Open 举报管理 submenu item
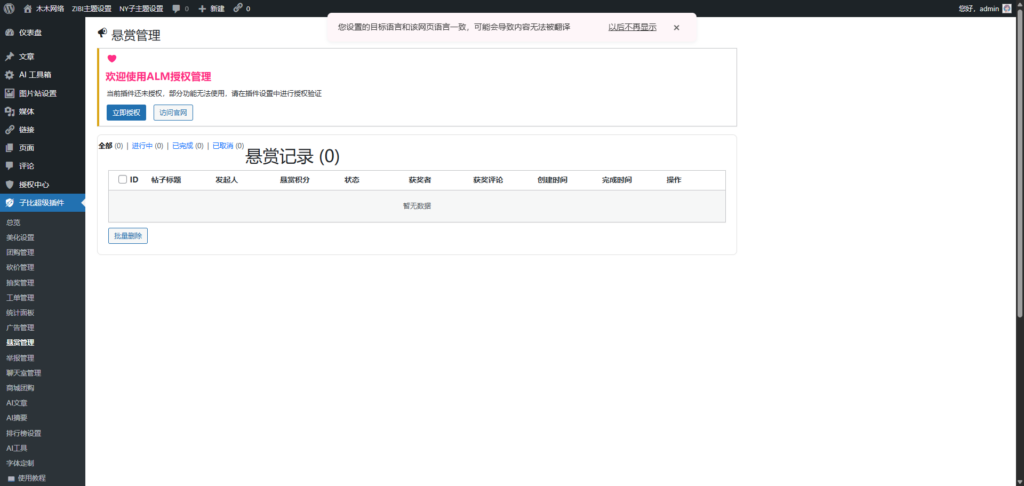 (20, 358)
